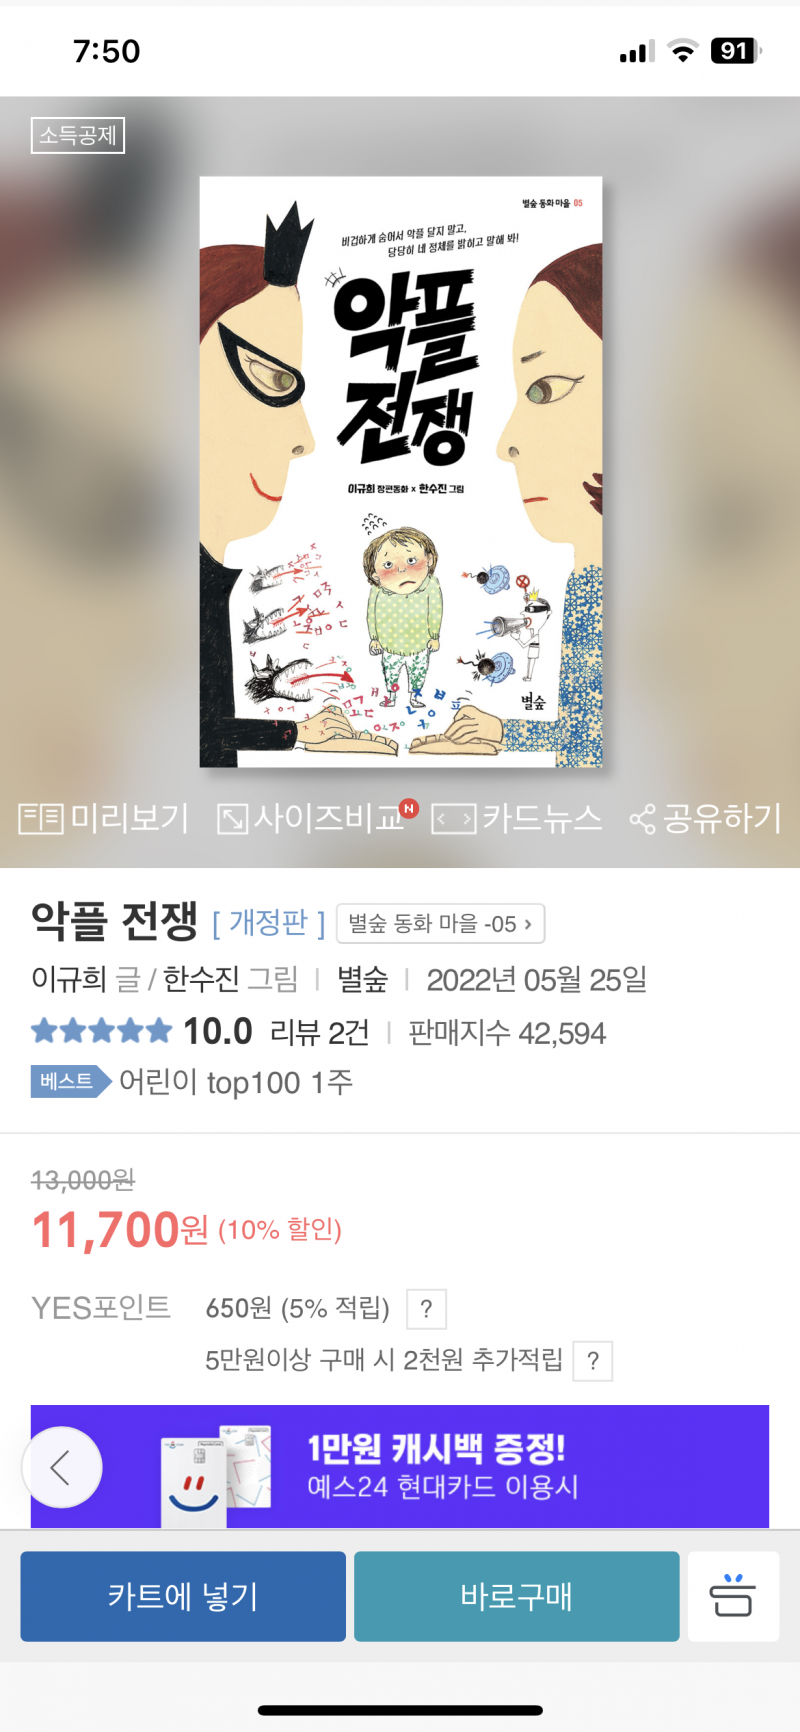Tap the back arrow circle button
This screenshot has height=1732, width=800.
click(62, 1467)
